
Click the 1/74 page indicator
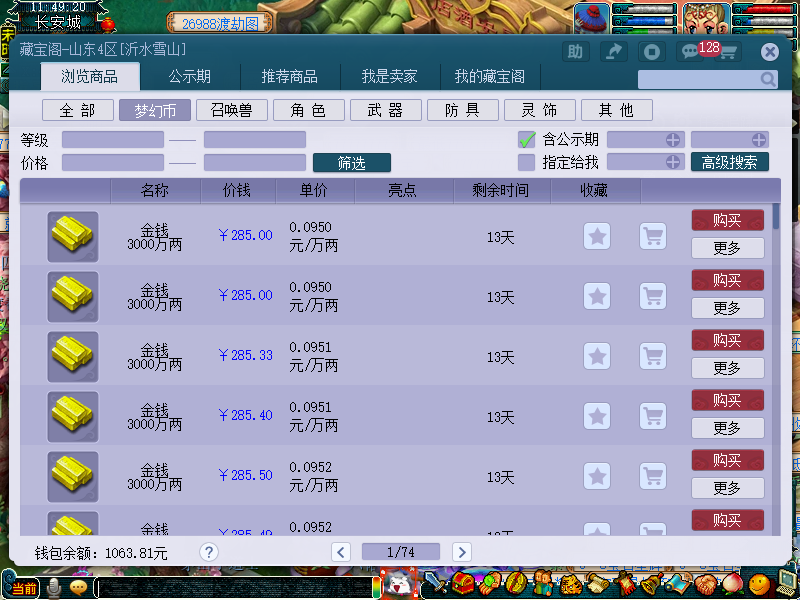coord(401,552)
